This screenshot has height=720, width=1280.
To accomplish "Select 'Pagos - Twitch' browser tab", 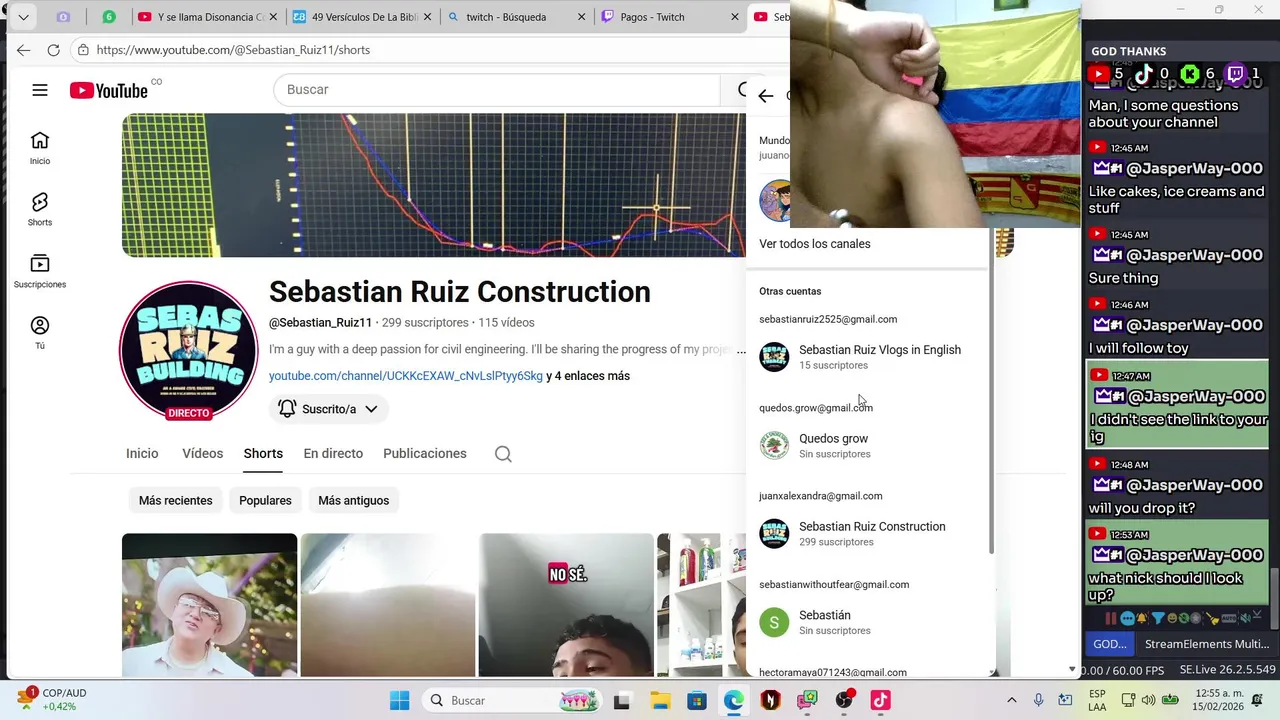I will [x=671, y=17].
